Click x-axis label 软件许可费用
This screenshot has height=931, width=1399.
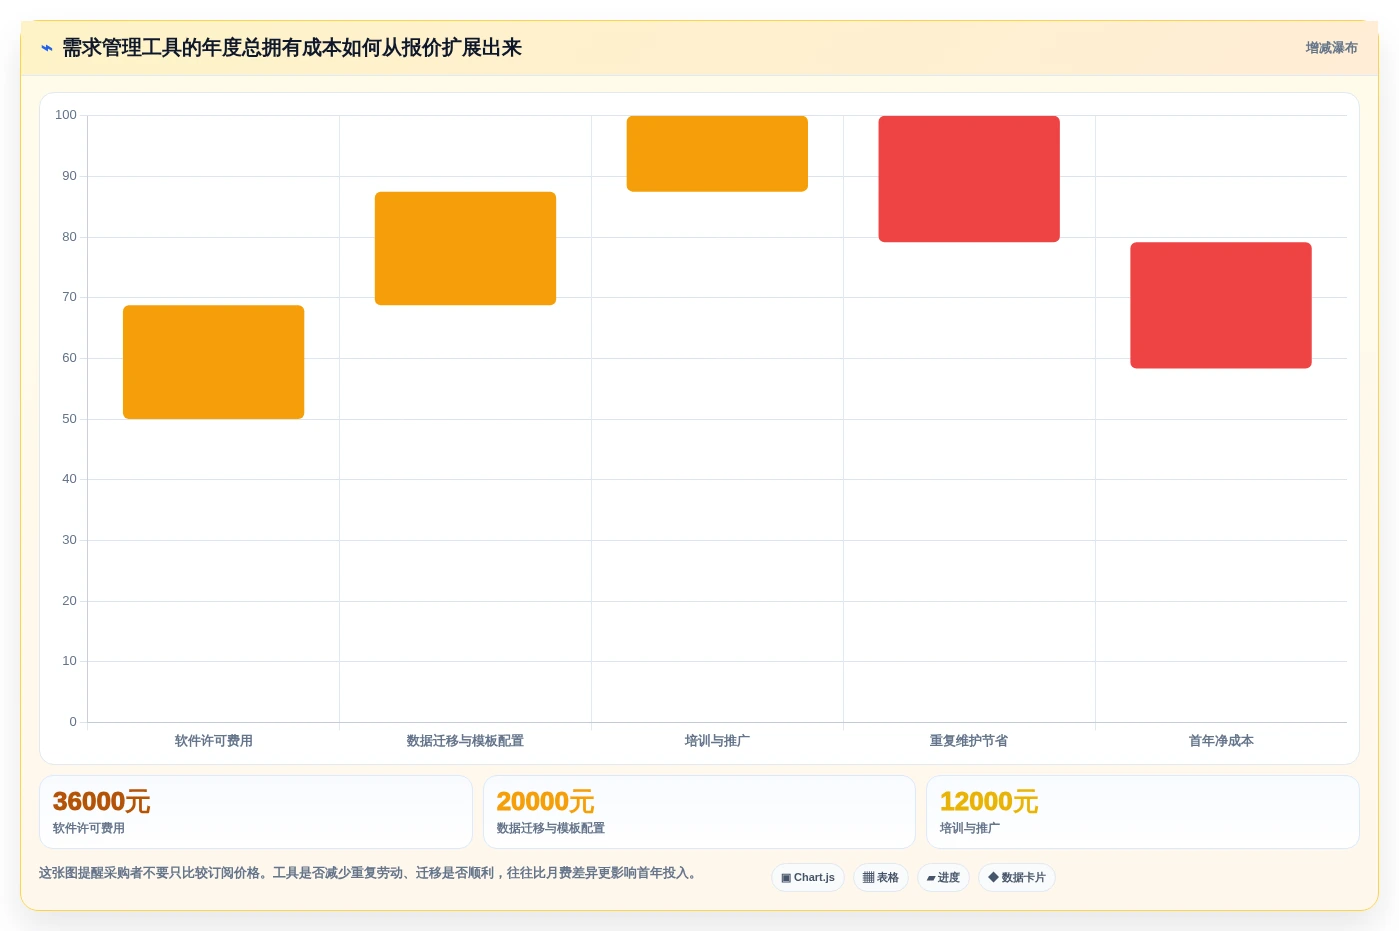point(214,741)
